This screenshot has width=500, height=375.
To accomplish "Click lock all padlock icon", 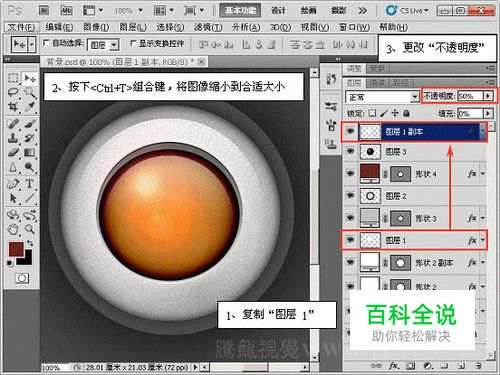I will (406, 113).
